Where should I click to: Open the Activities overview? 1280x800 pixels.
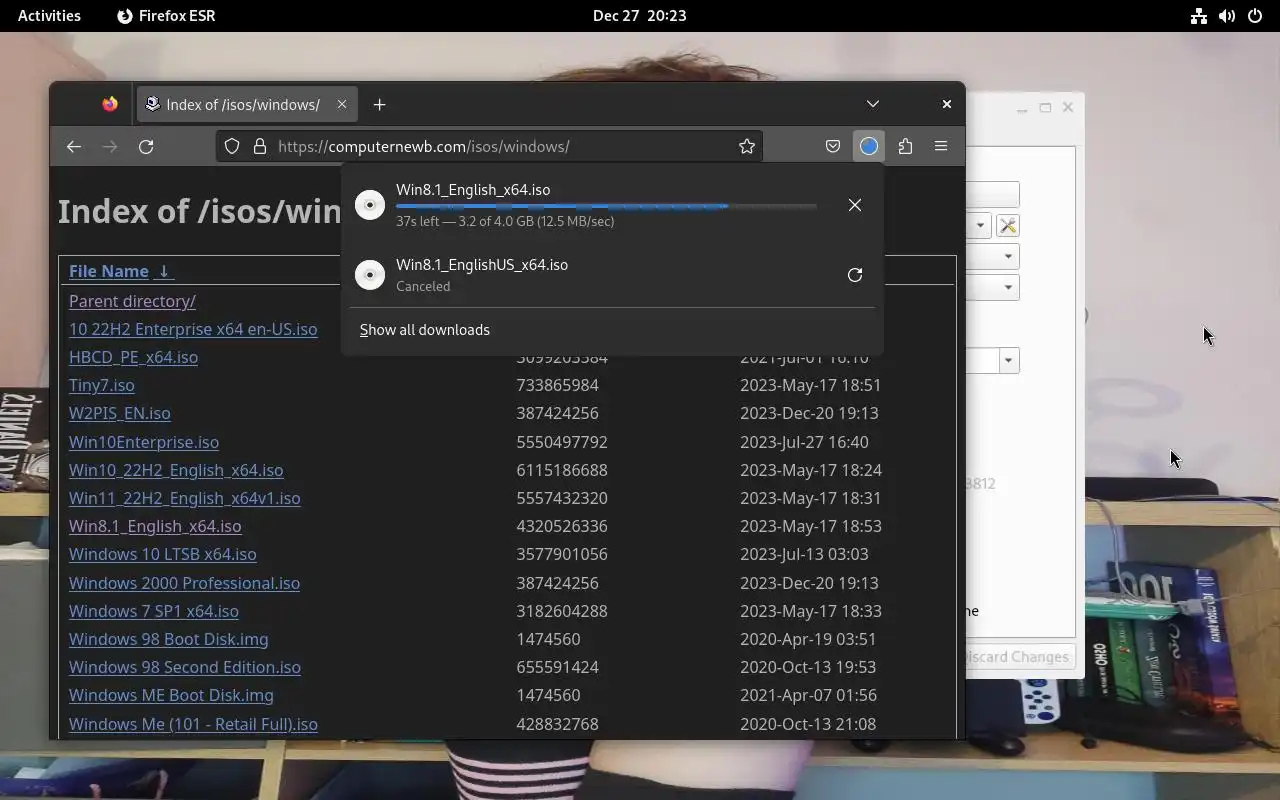click(49, 16)
